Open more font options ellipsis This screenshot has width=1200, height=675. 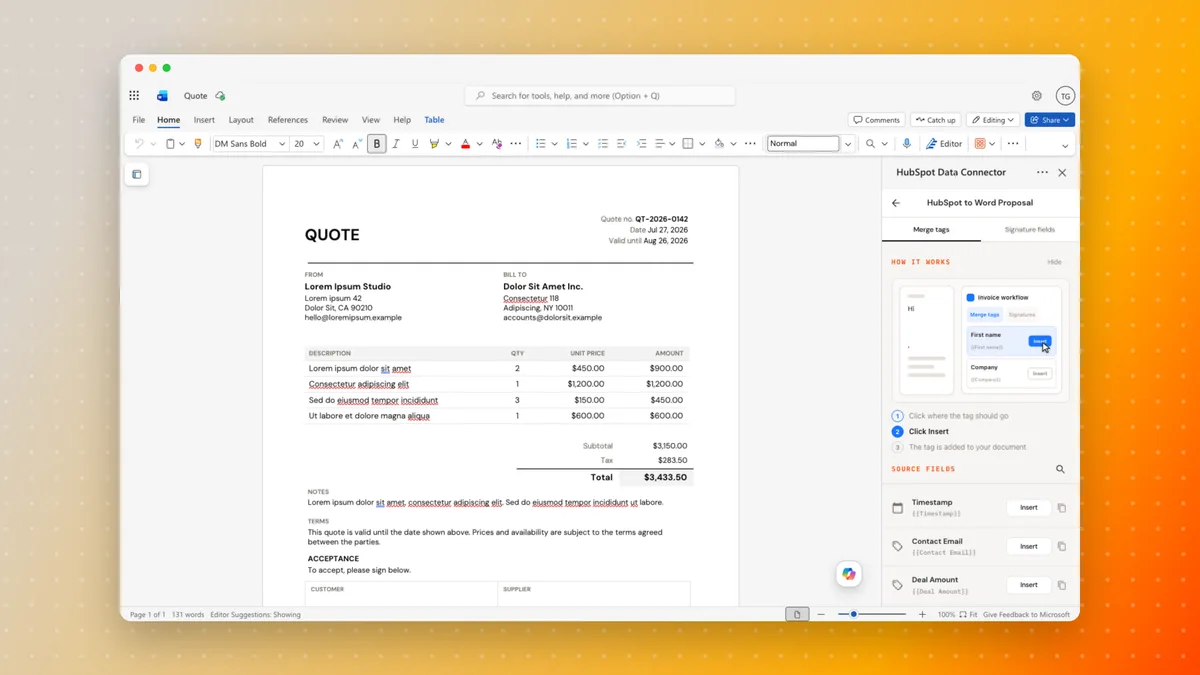click(516, 144)
